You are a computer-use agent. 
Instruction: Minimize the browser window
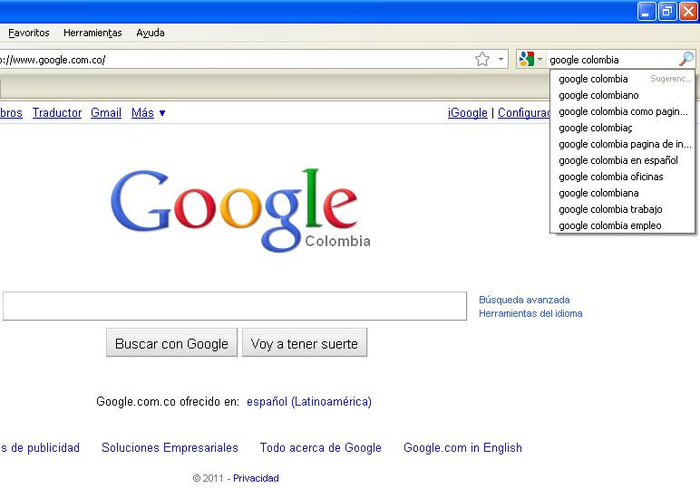[x=646, y=12]
